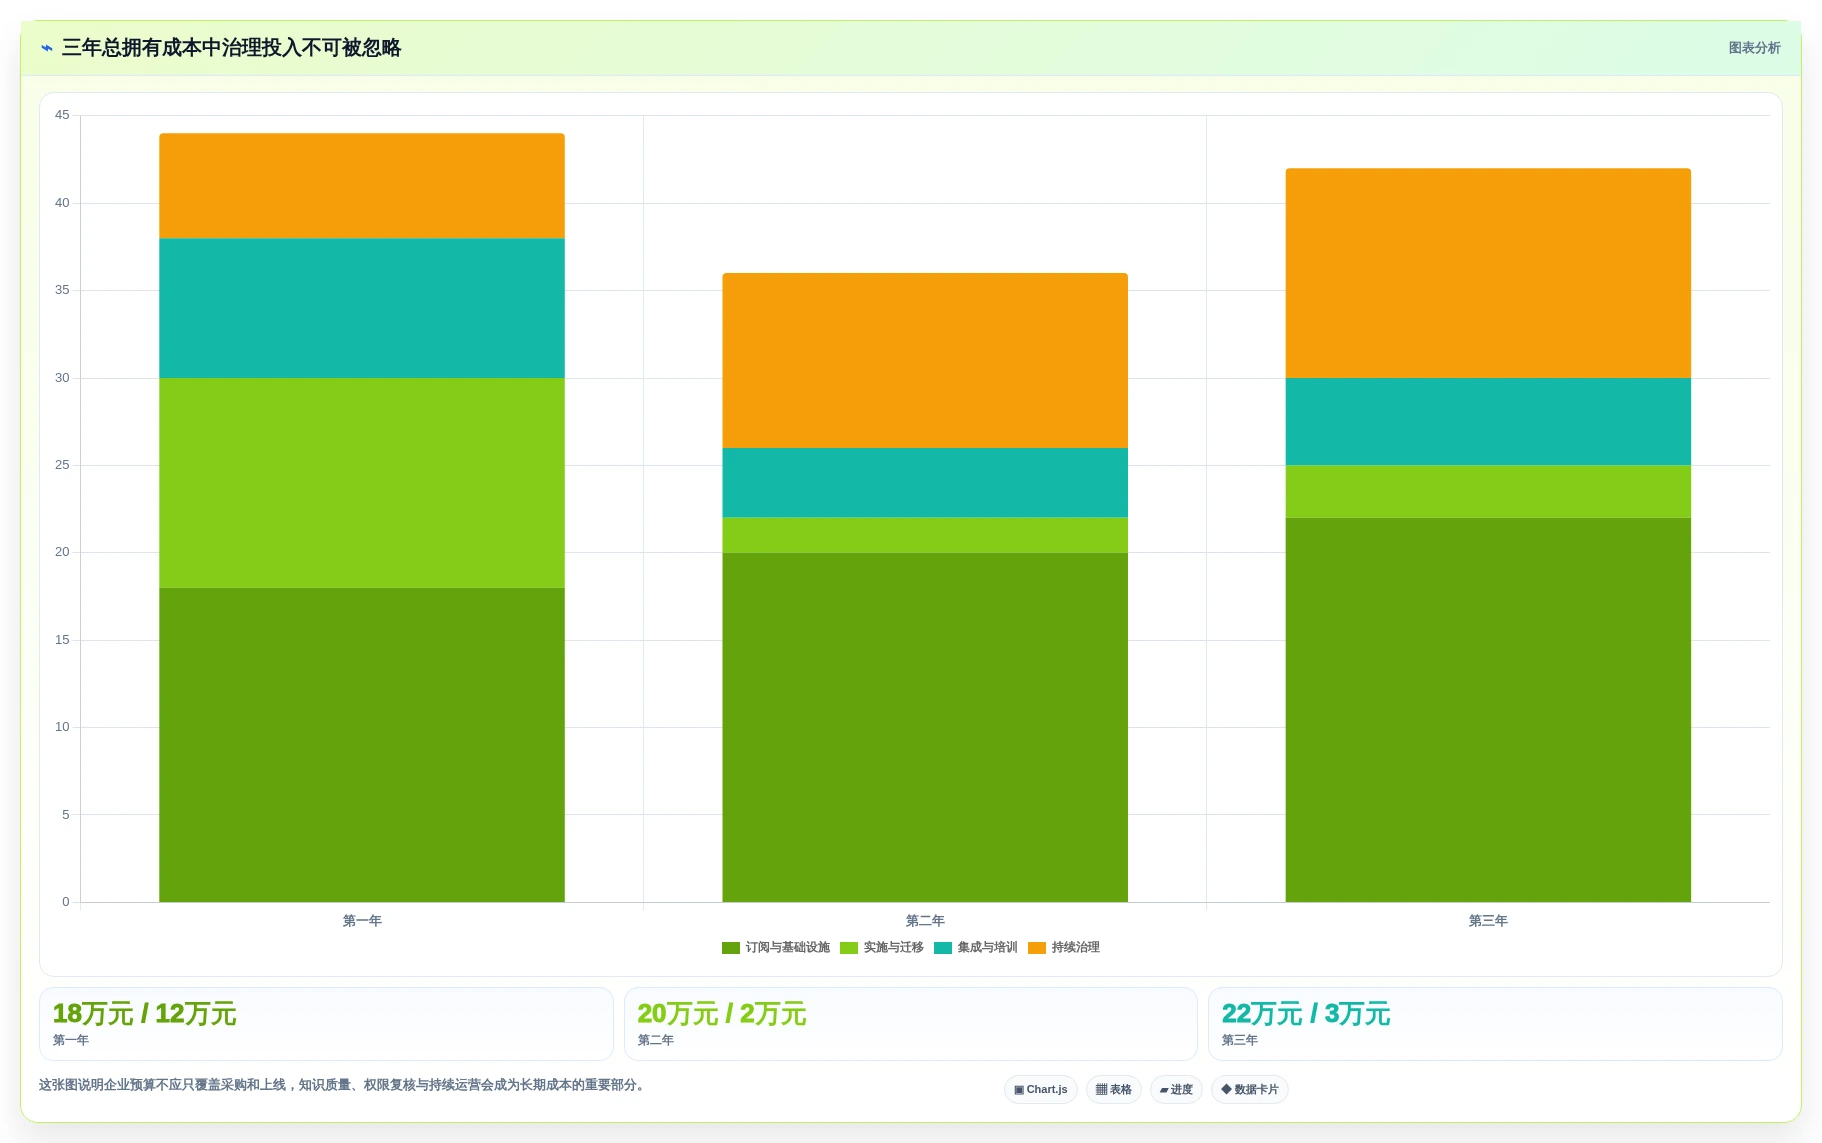Image resolution: width=1822 pixels, height=1143 pixels.
Task: Toggle the 实施与迁移 legend entry
Action: pyautogui.click(x=882, y=947)
